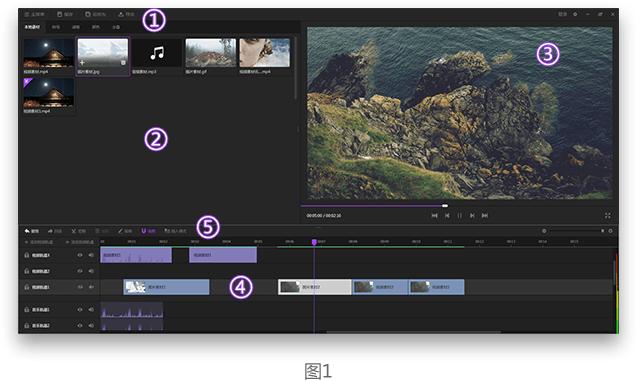Hide the first video track with eye icon
The width and height of the screenshot is (637, 380).
80,255
